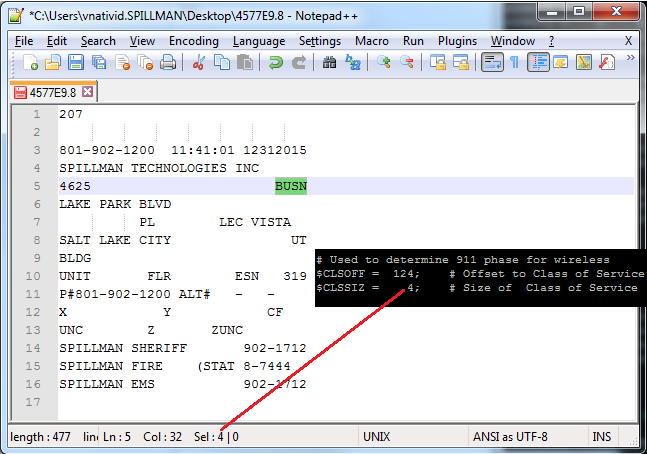Click 'Col : 32' in status bar
647x454 pixels.
[163, 437]
